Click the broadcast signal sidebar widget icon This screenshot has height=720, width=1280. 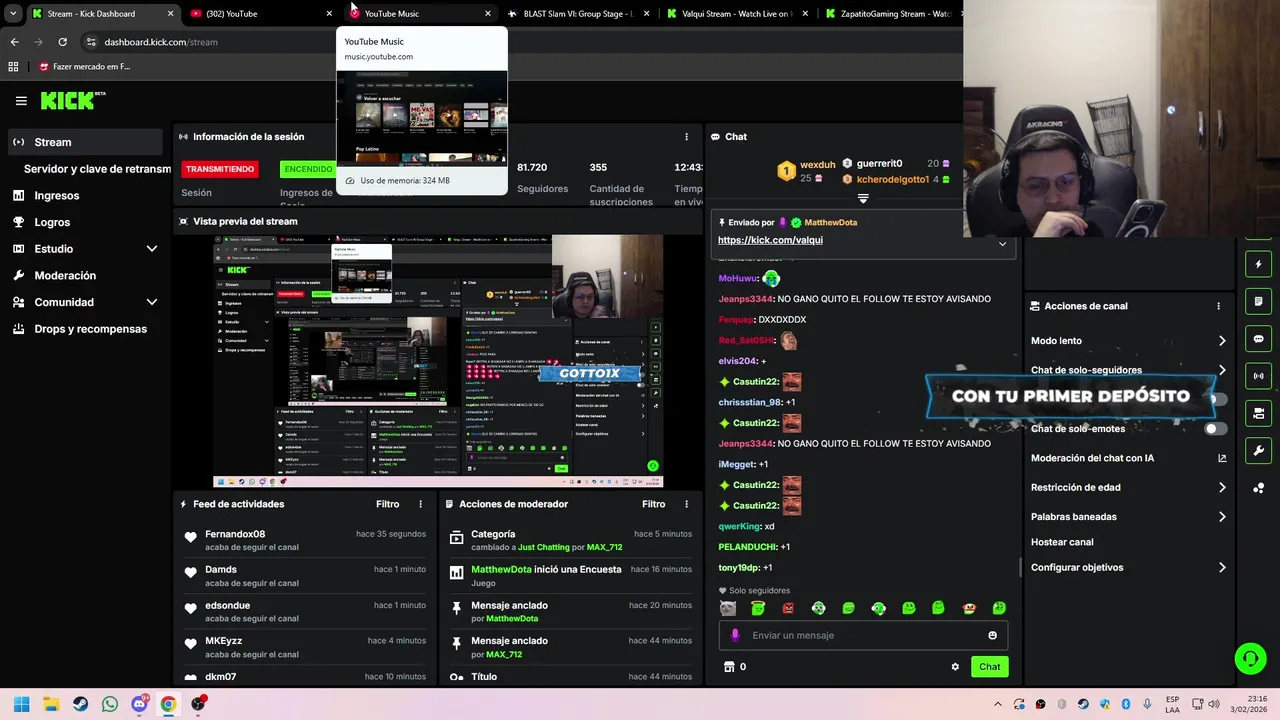point(1258,376)
